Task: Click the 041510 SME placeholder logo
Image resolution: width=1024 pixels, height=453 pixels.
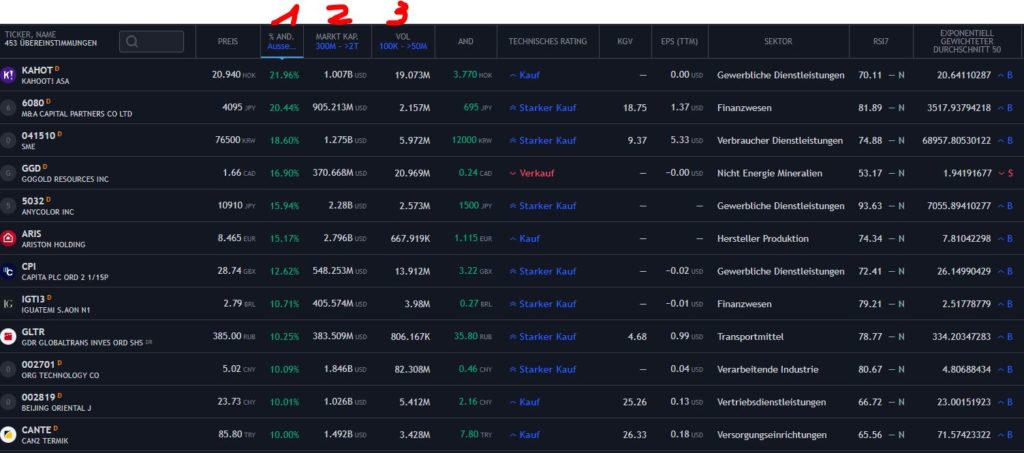Action: [x=8, y=140]
